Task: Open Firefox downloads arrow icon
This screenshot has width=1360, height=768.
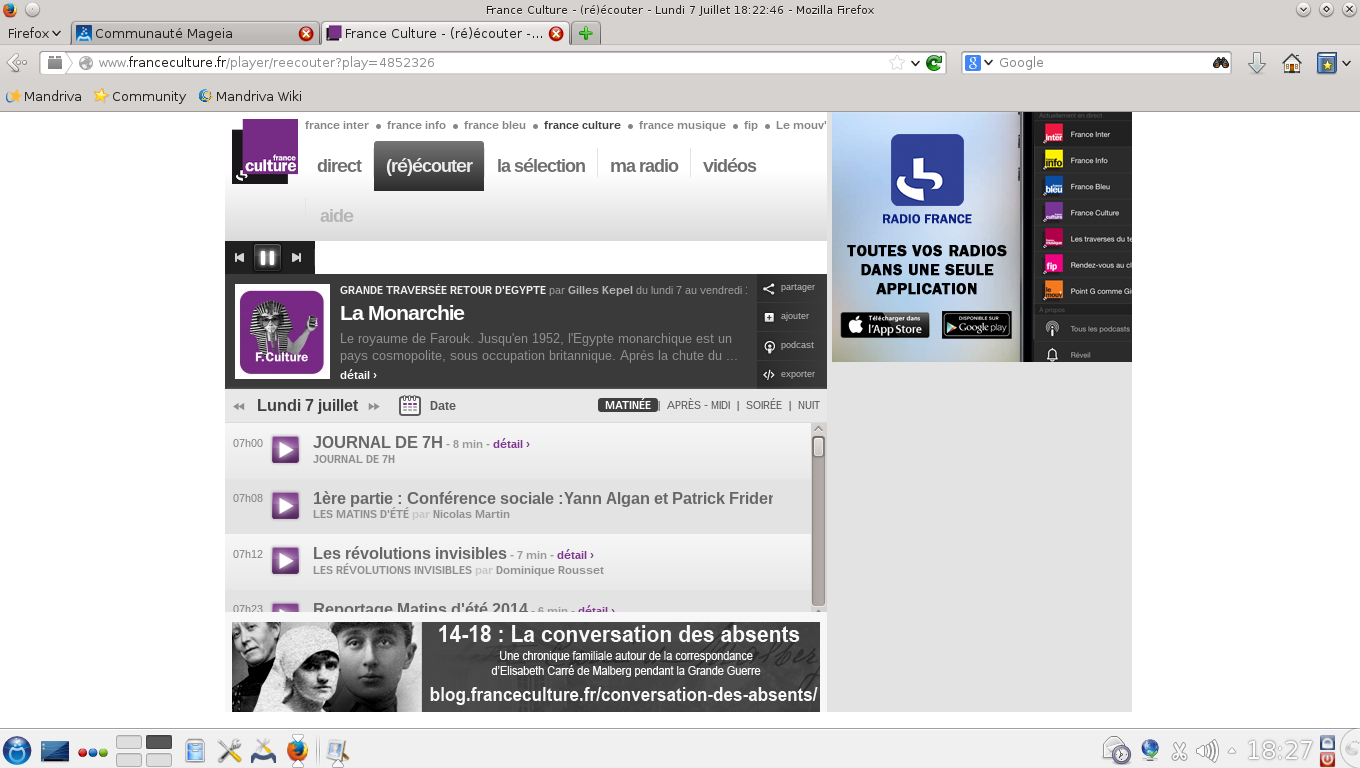Action: pos(1257,63)
